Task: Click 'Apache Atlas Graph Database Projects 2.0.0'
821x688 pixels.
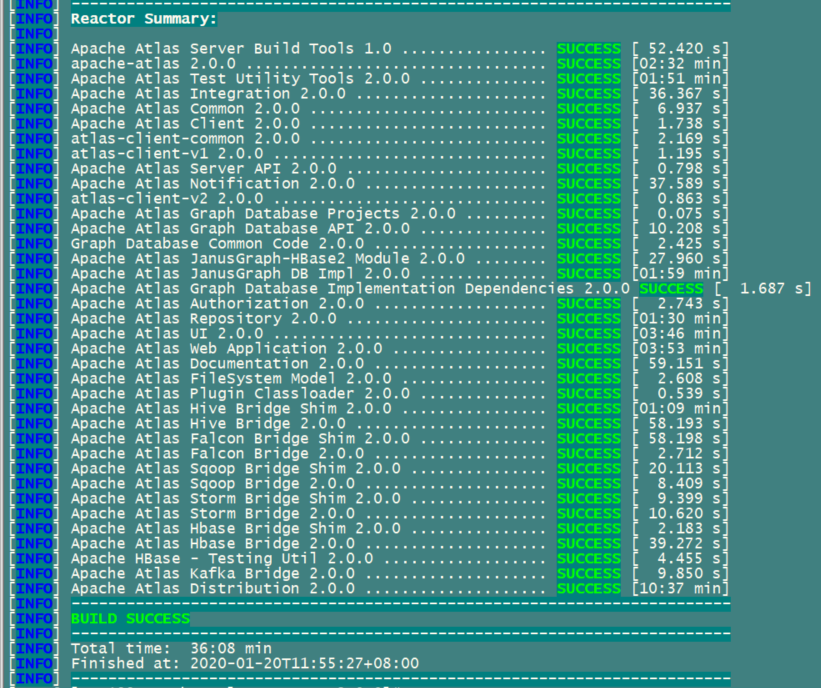Action: [263, 214]
